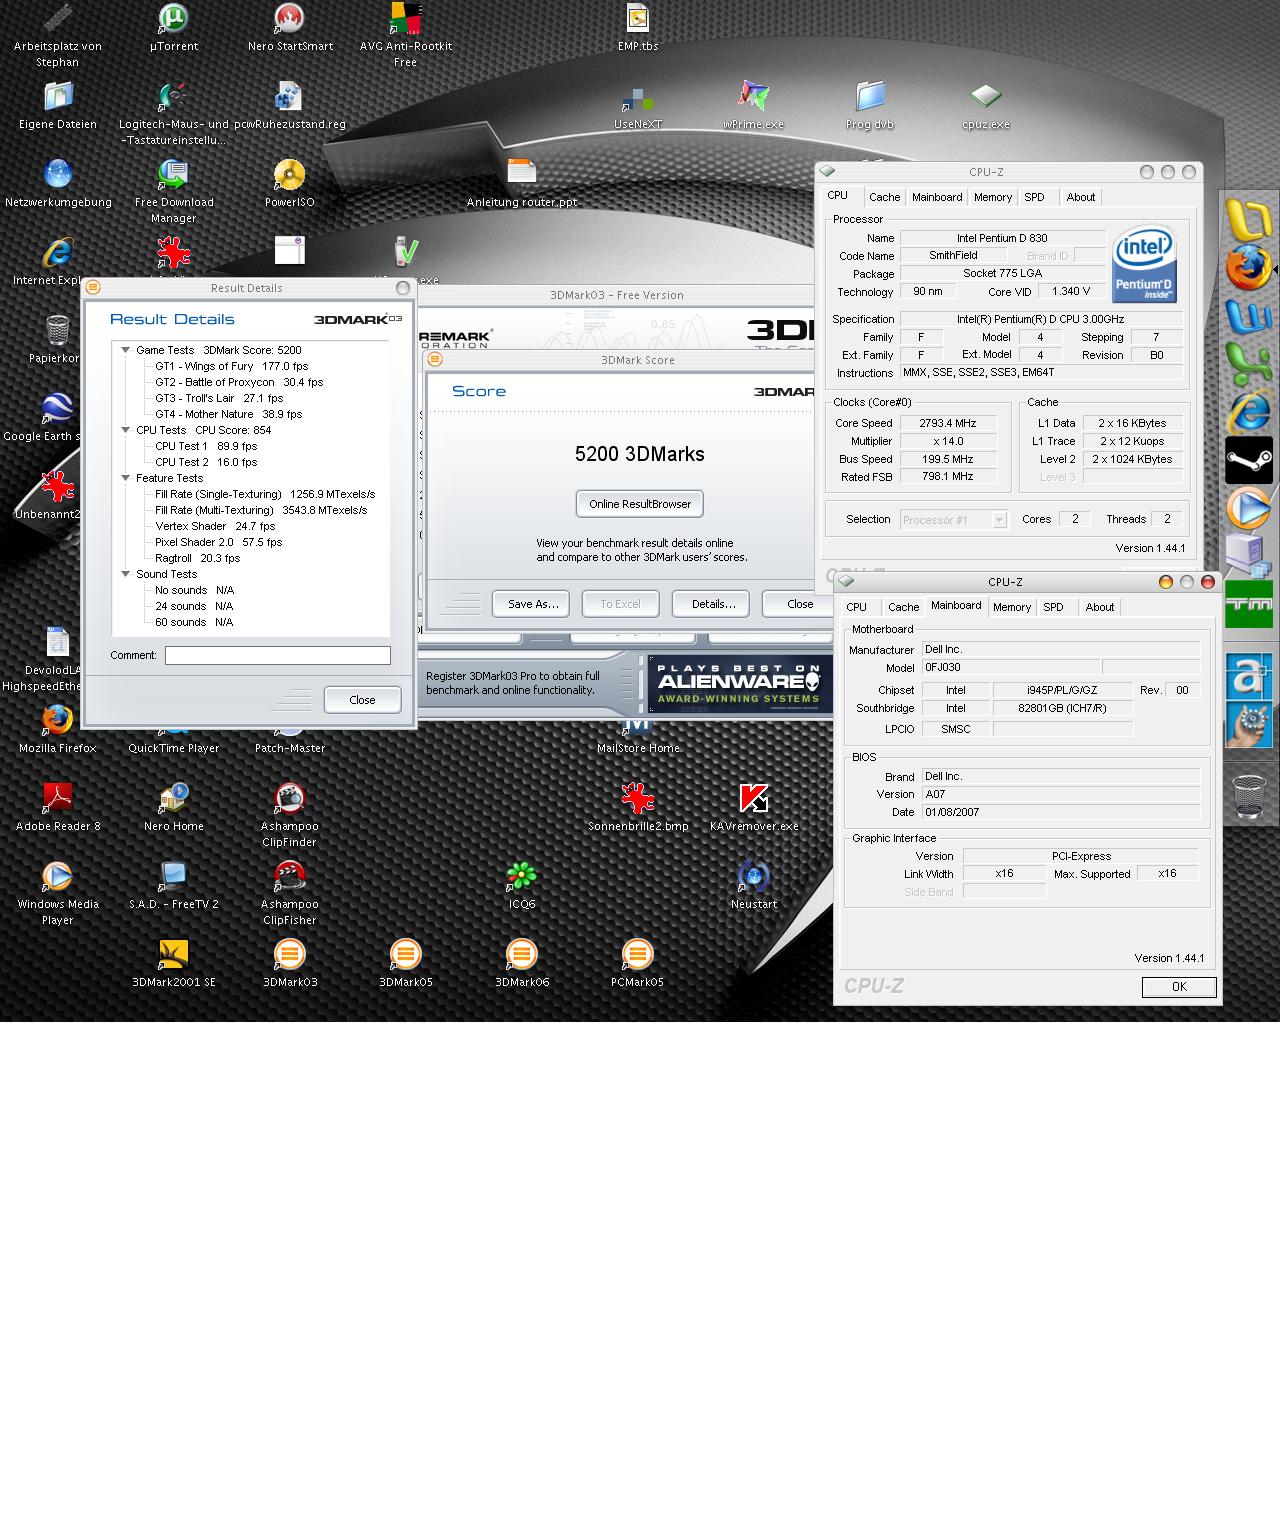Switch to Cache tab in upper CPU-Z window
The image size is (1280, 1536).
coord(884,197)
